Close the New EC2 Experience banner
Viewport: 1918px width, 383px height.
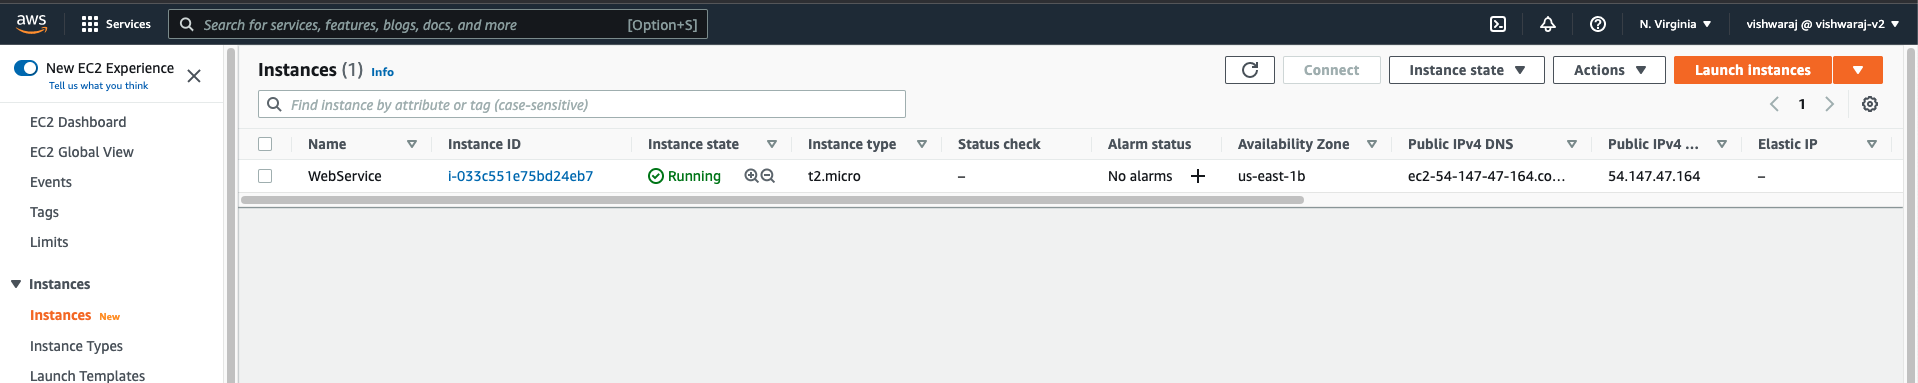[194, 76]
